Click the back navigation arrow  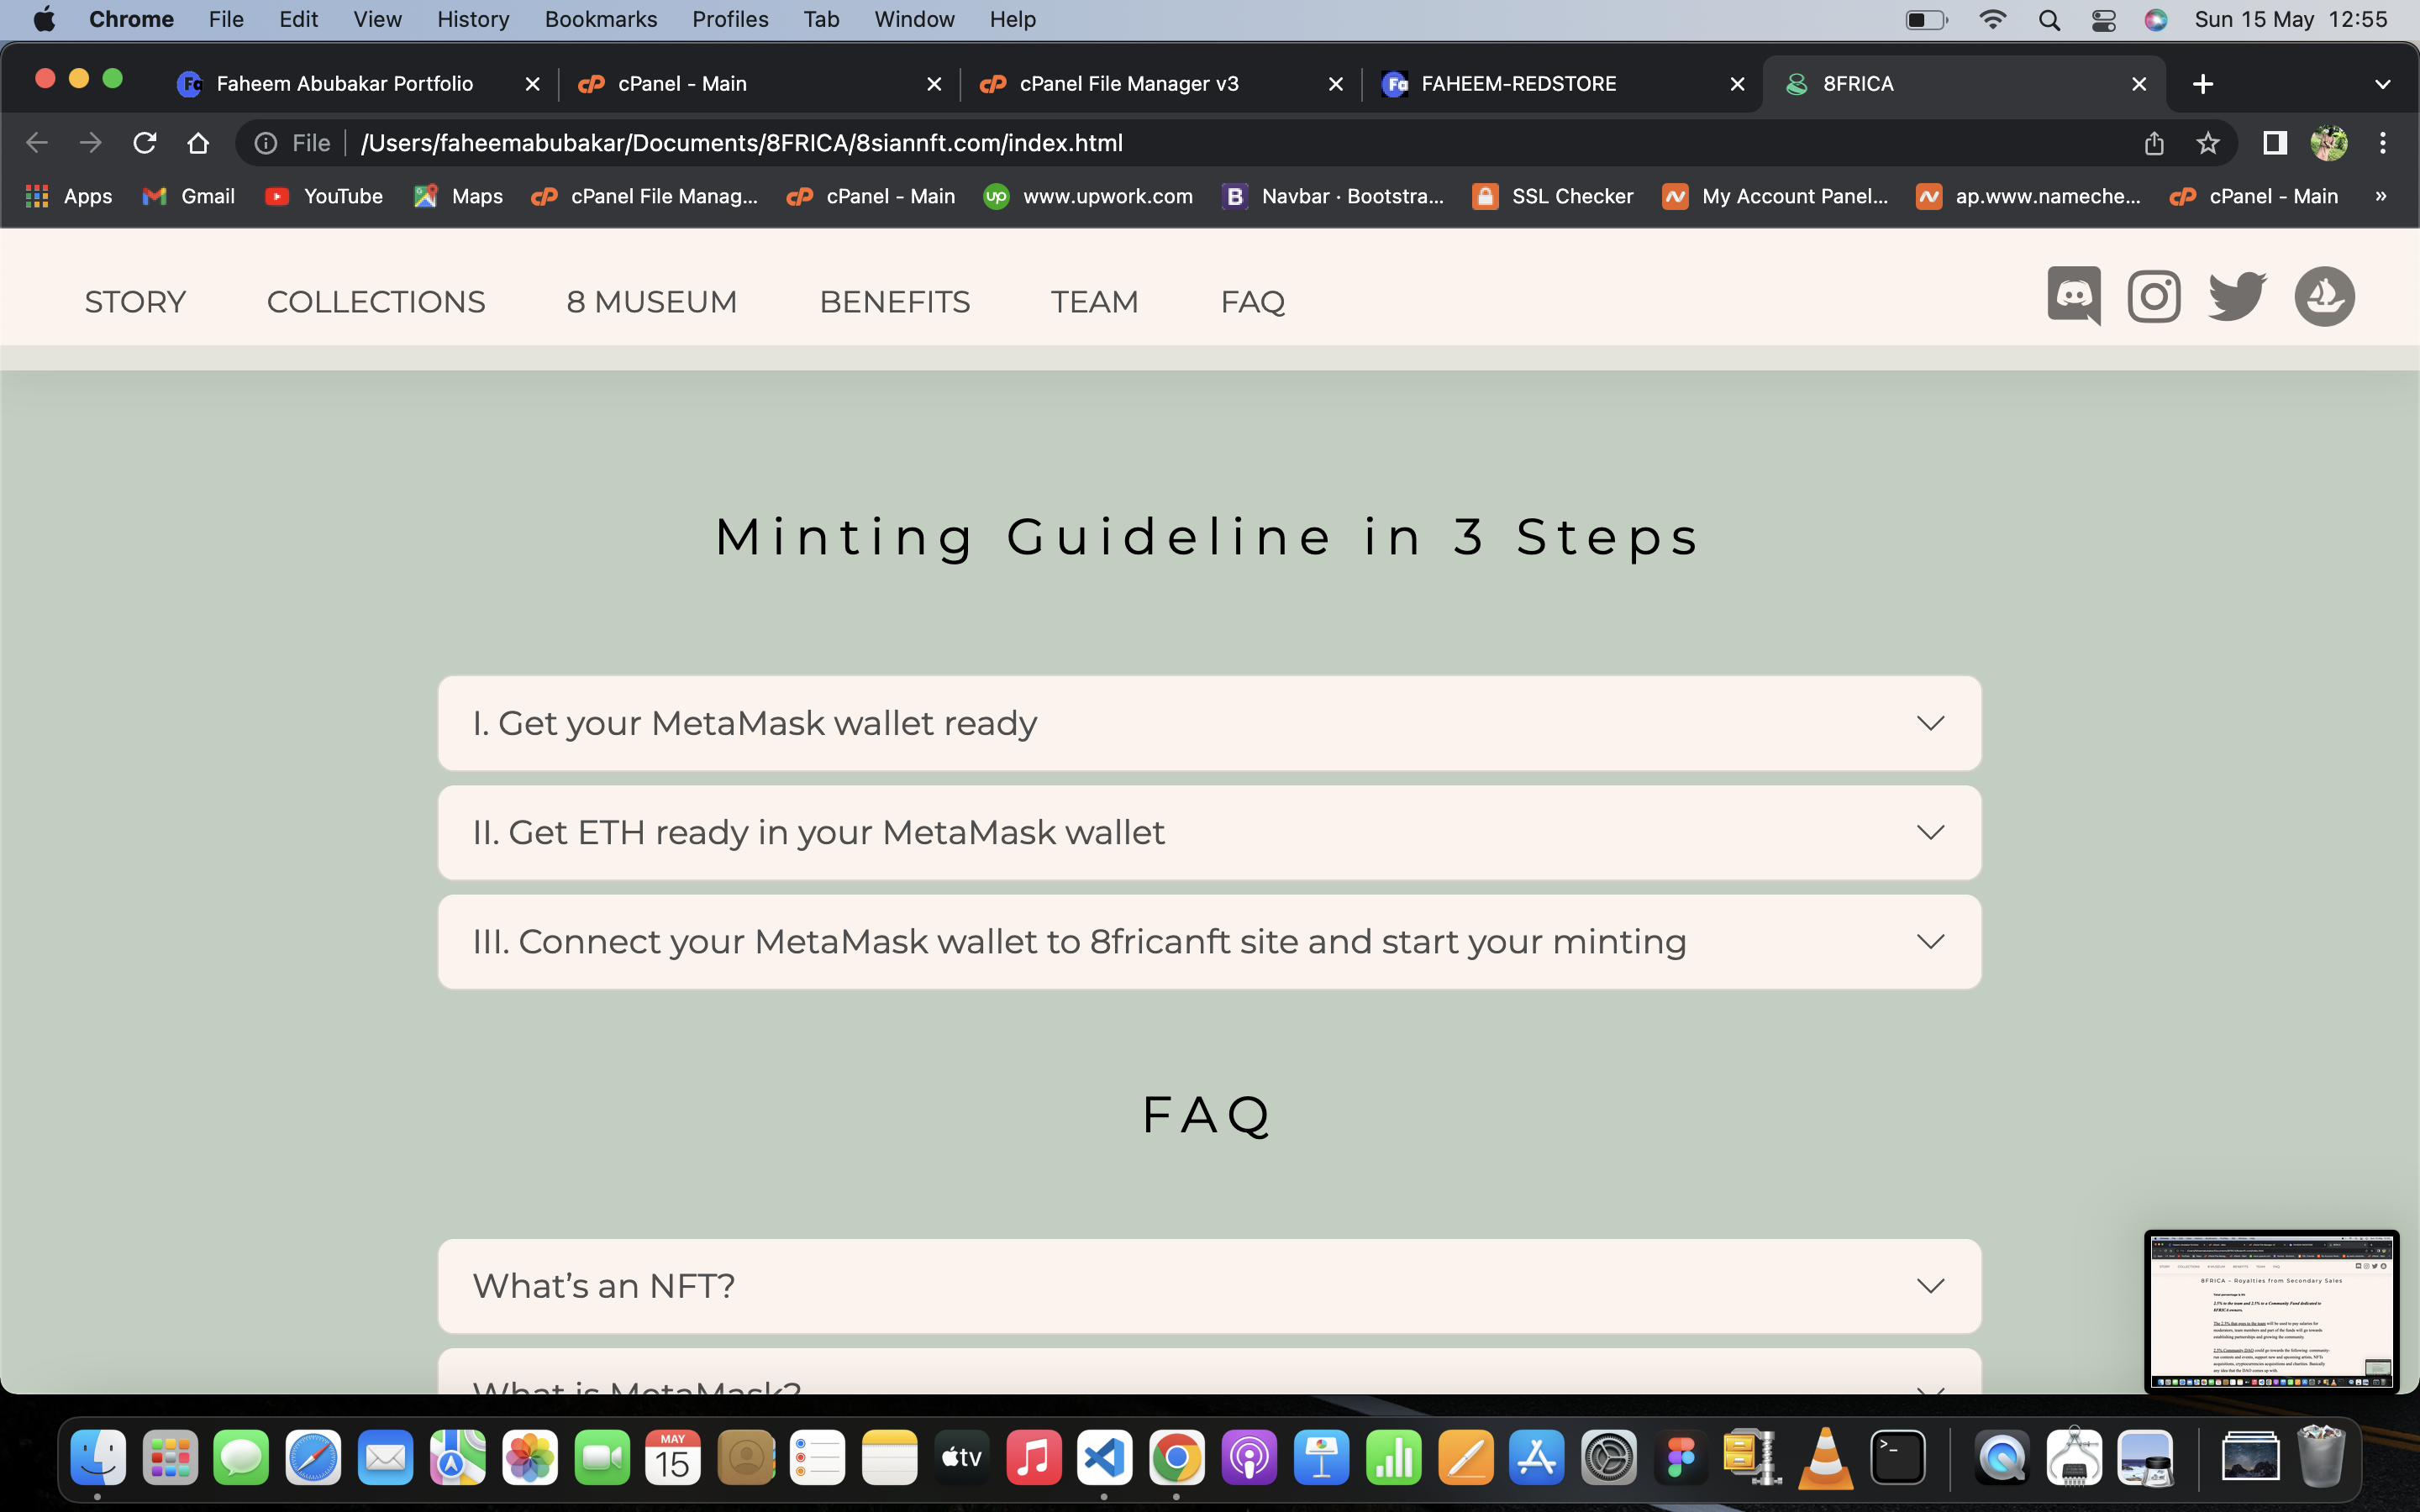point(37,143)
